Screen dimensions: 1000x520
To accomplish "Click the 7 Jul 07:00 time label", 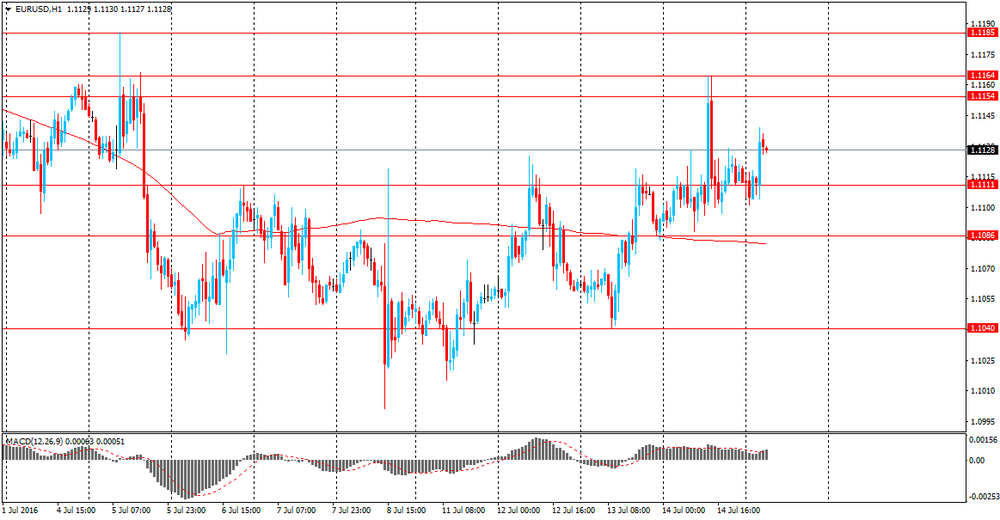I will [x=296, y=510].
